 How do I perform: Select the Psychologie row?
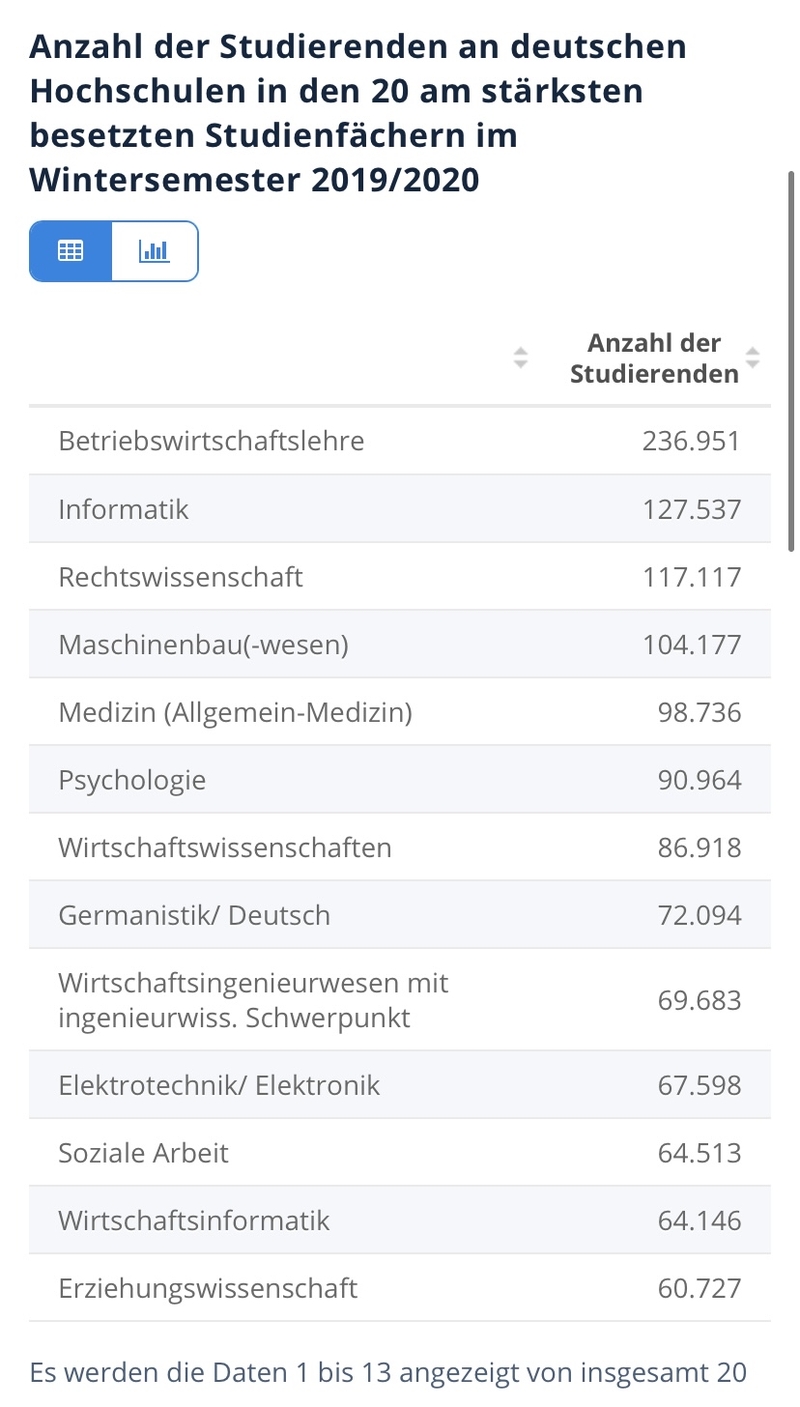pos(400,779)
